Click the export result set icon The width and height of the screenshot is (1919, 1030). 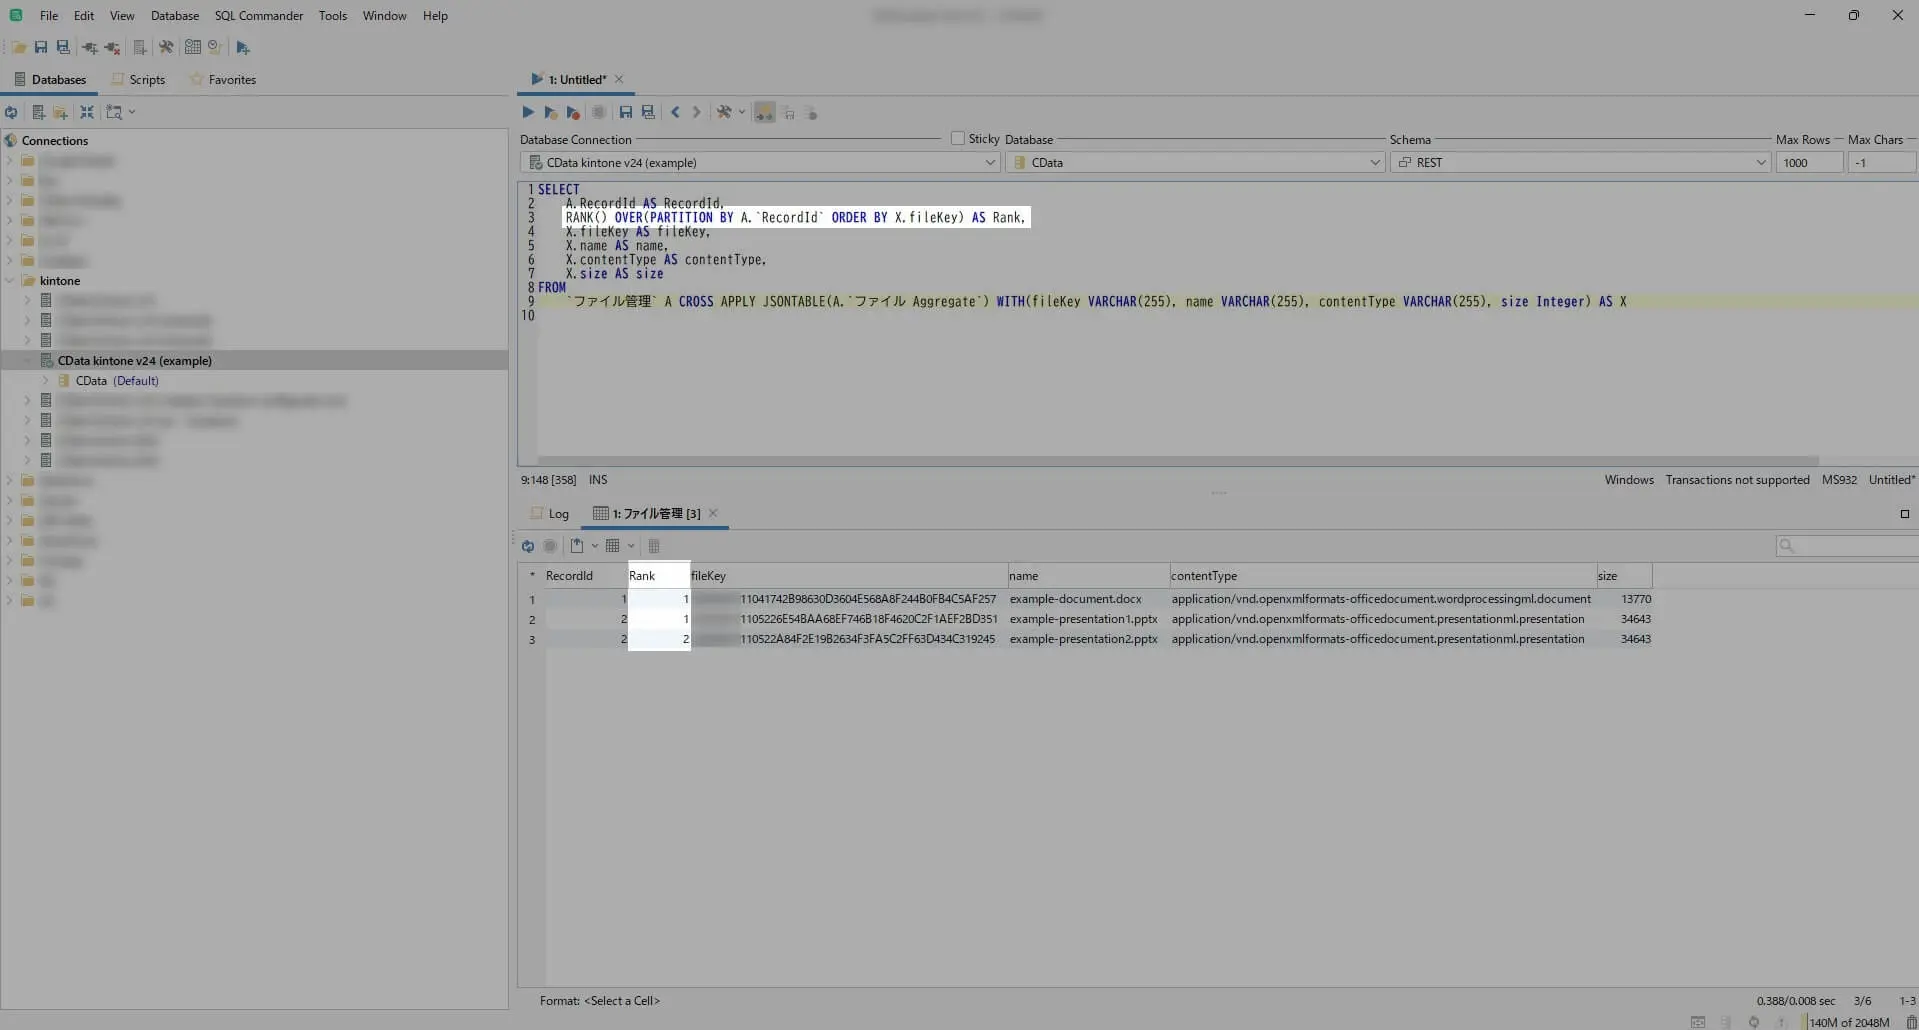[x=577, y=546]
